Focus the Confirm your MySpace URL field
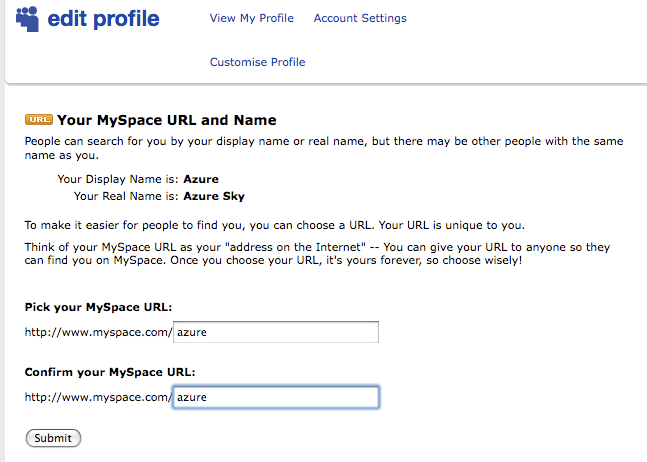 (276, 397)
